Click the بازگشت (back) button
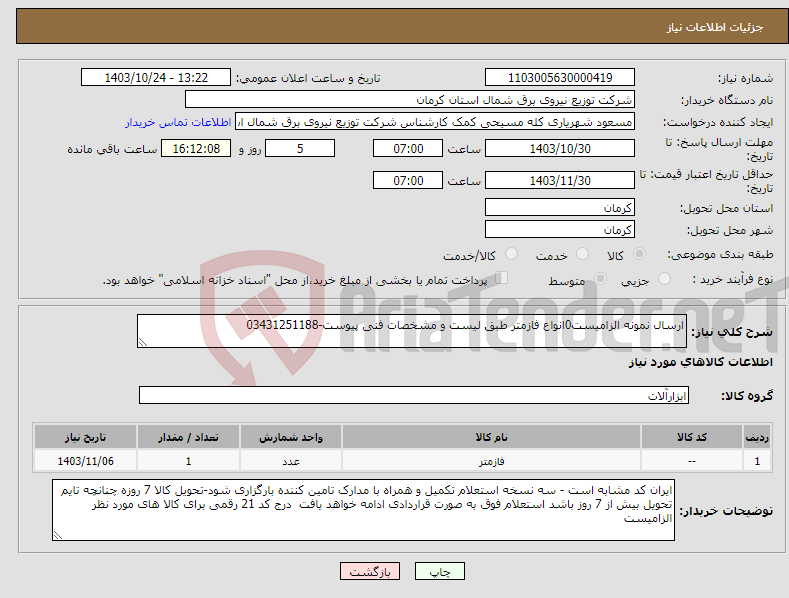The image size is (789, 598). coord(370,571)
